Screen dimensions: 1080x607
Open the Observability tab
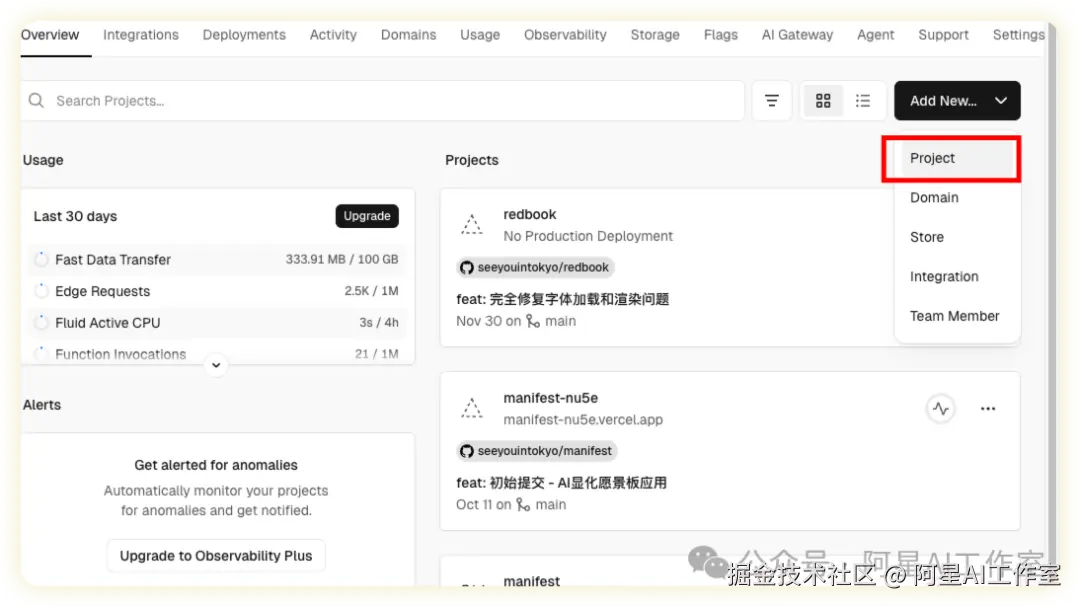pyautogui.click(x=565, y=35)
